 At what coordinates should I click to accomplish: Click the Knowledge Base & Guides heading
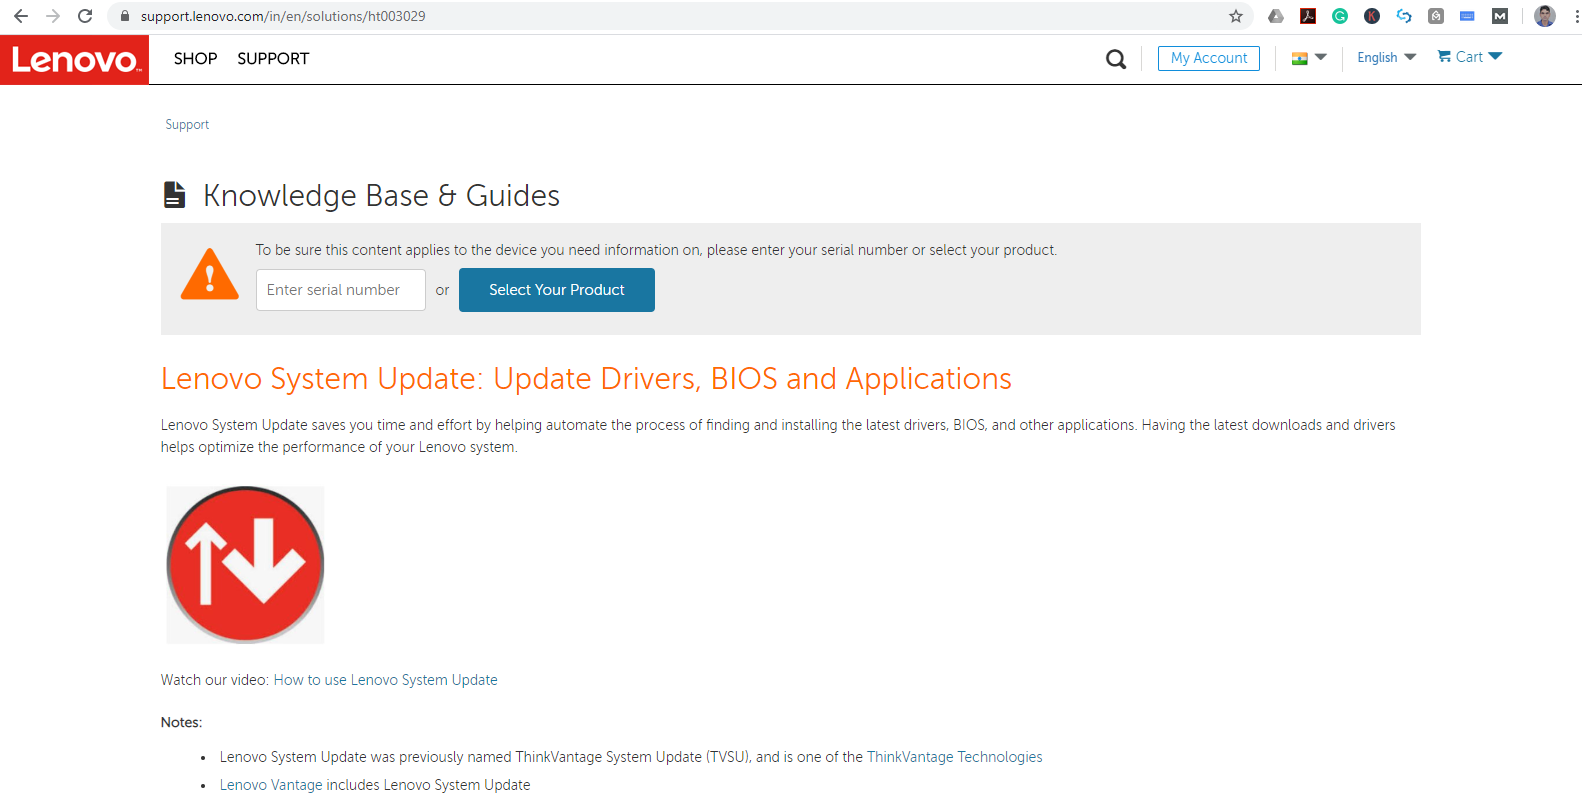click(x=381, y=195)
